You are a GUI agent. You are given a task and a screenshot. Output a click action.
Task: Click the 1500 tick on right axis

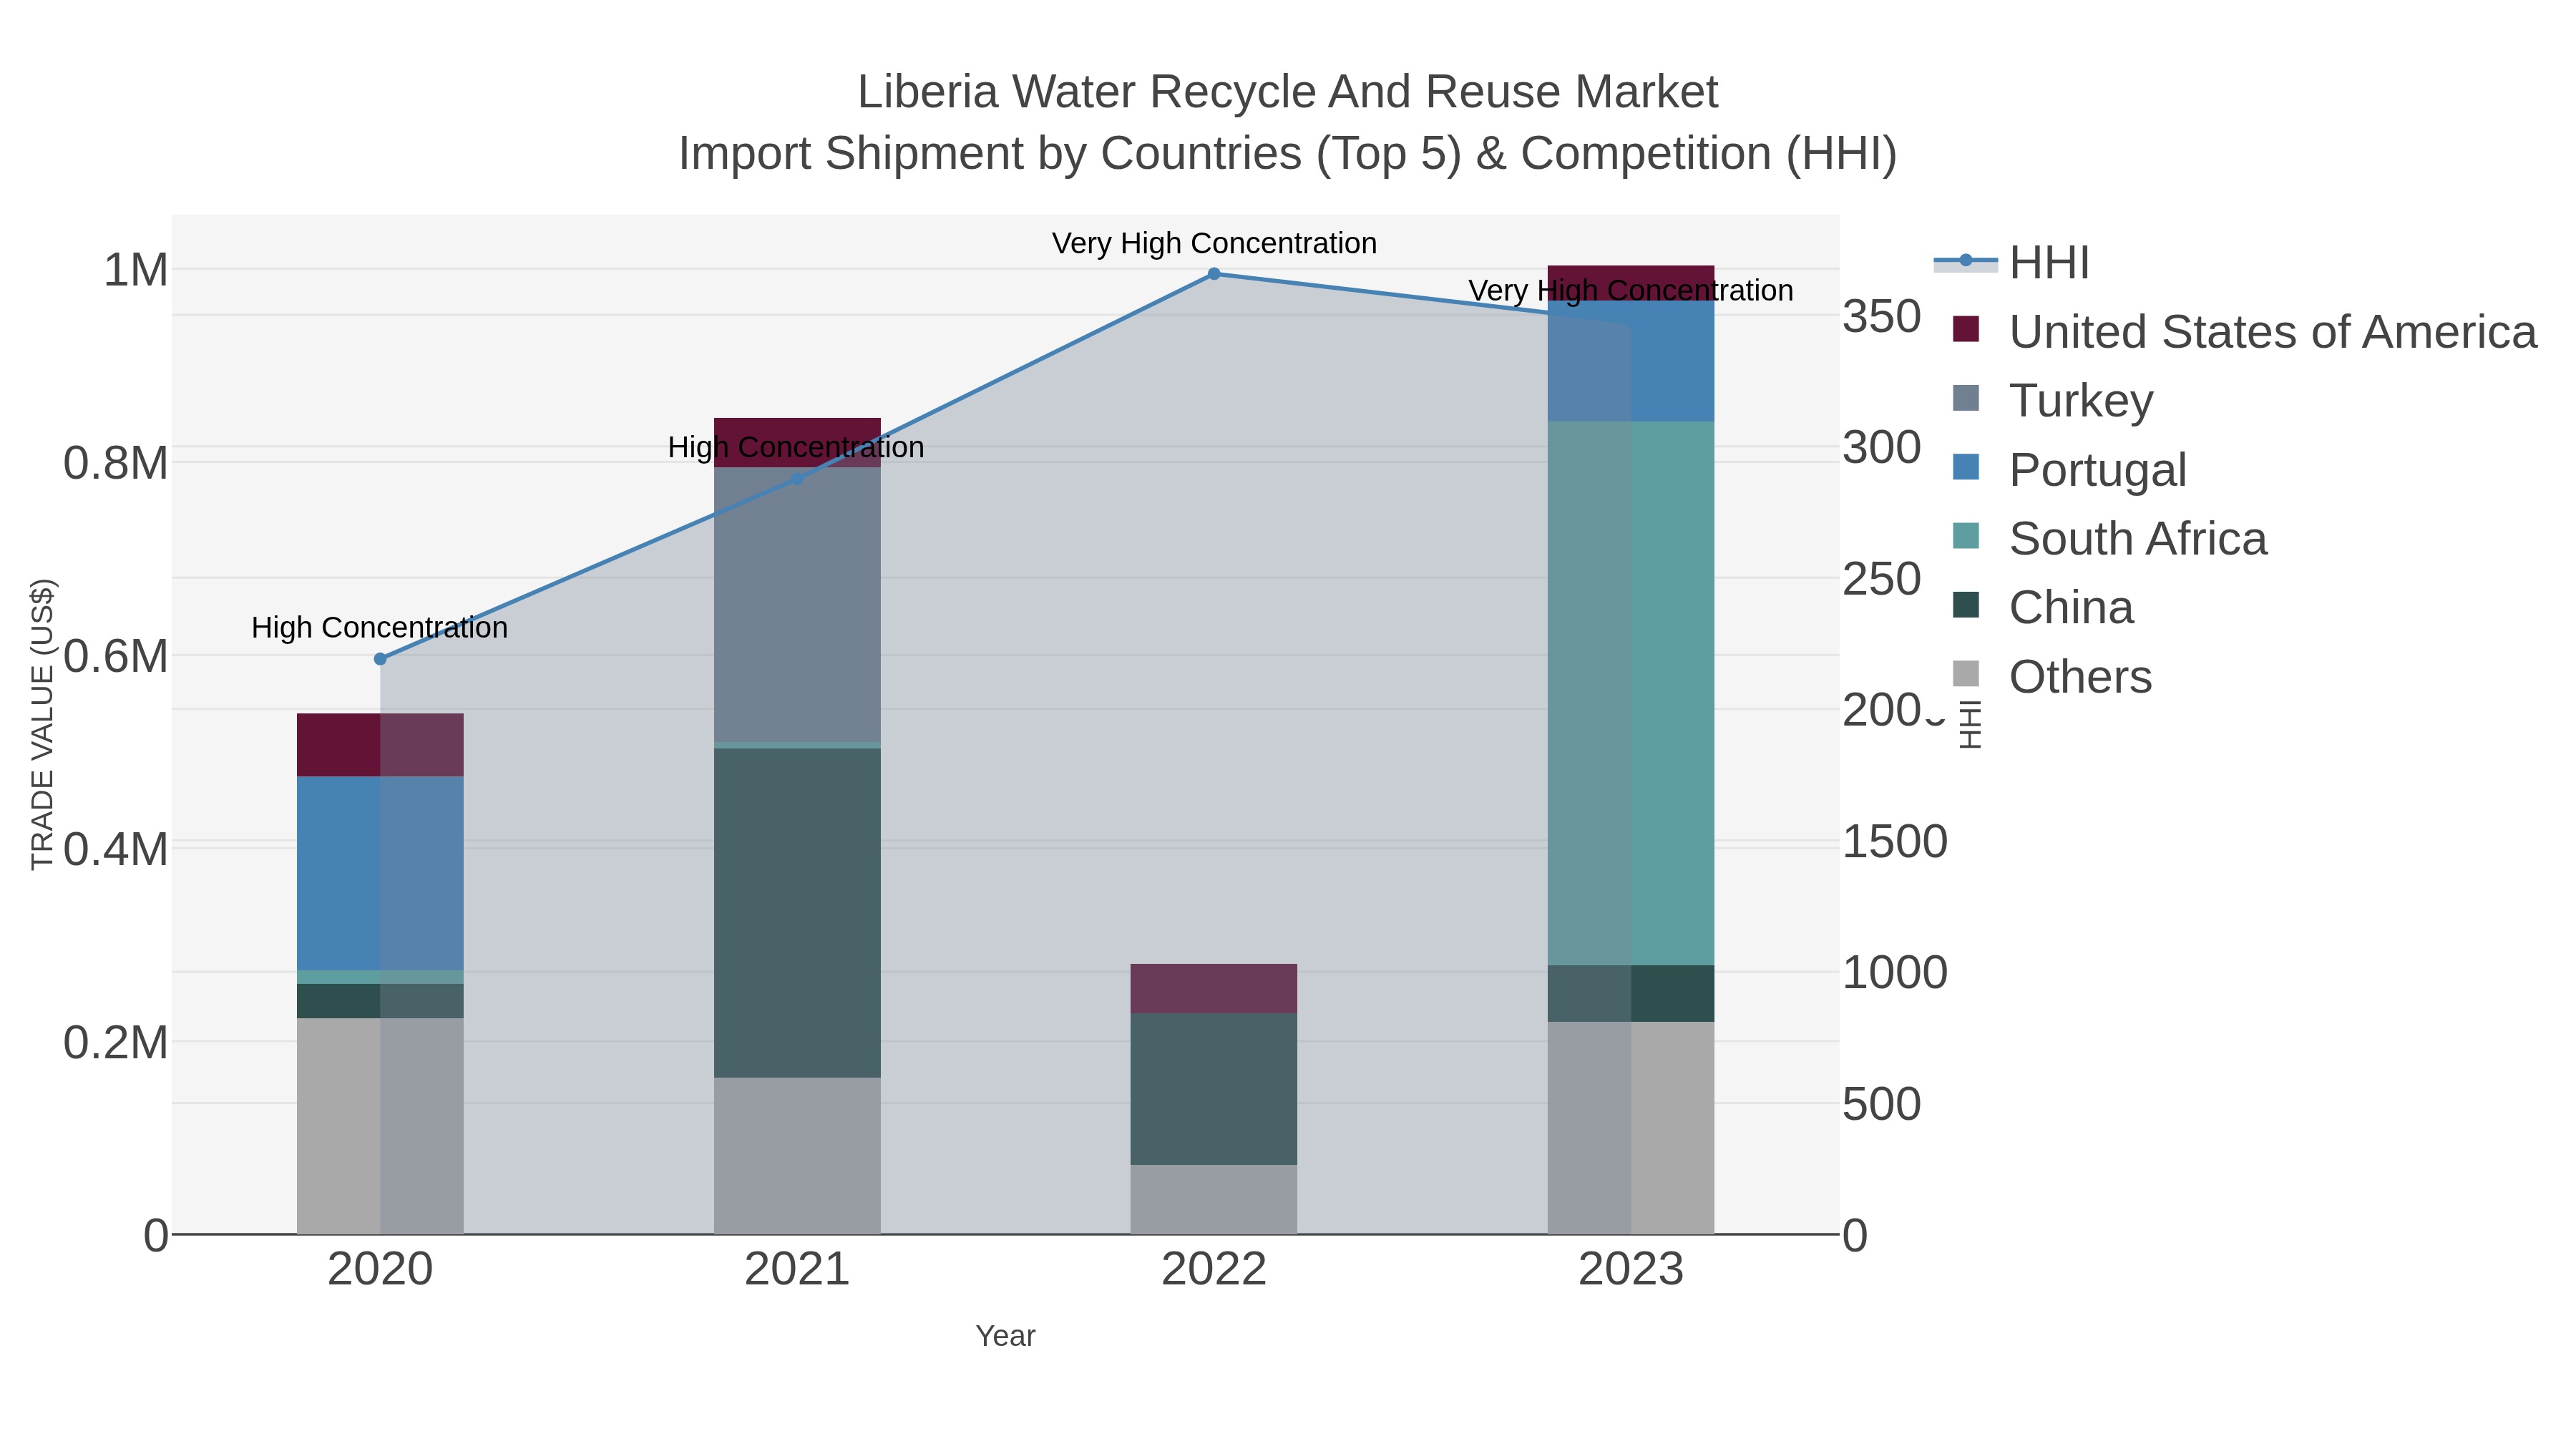1895,842
